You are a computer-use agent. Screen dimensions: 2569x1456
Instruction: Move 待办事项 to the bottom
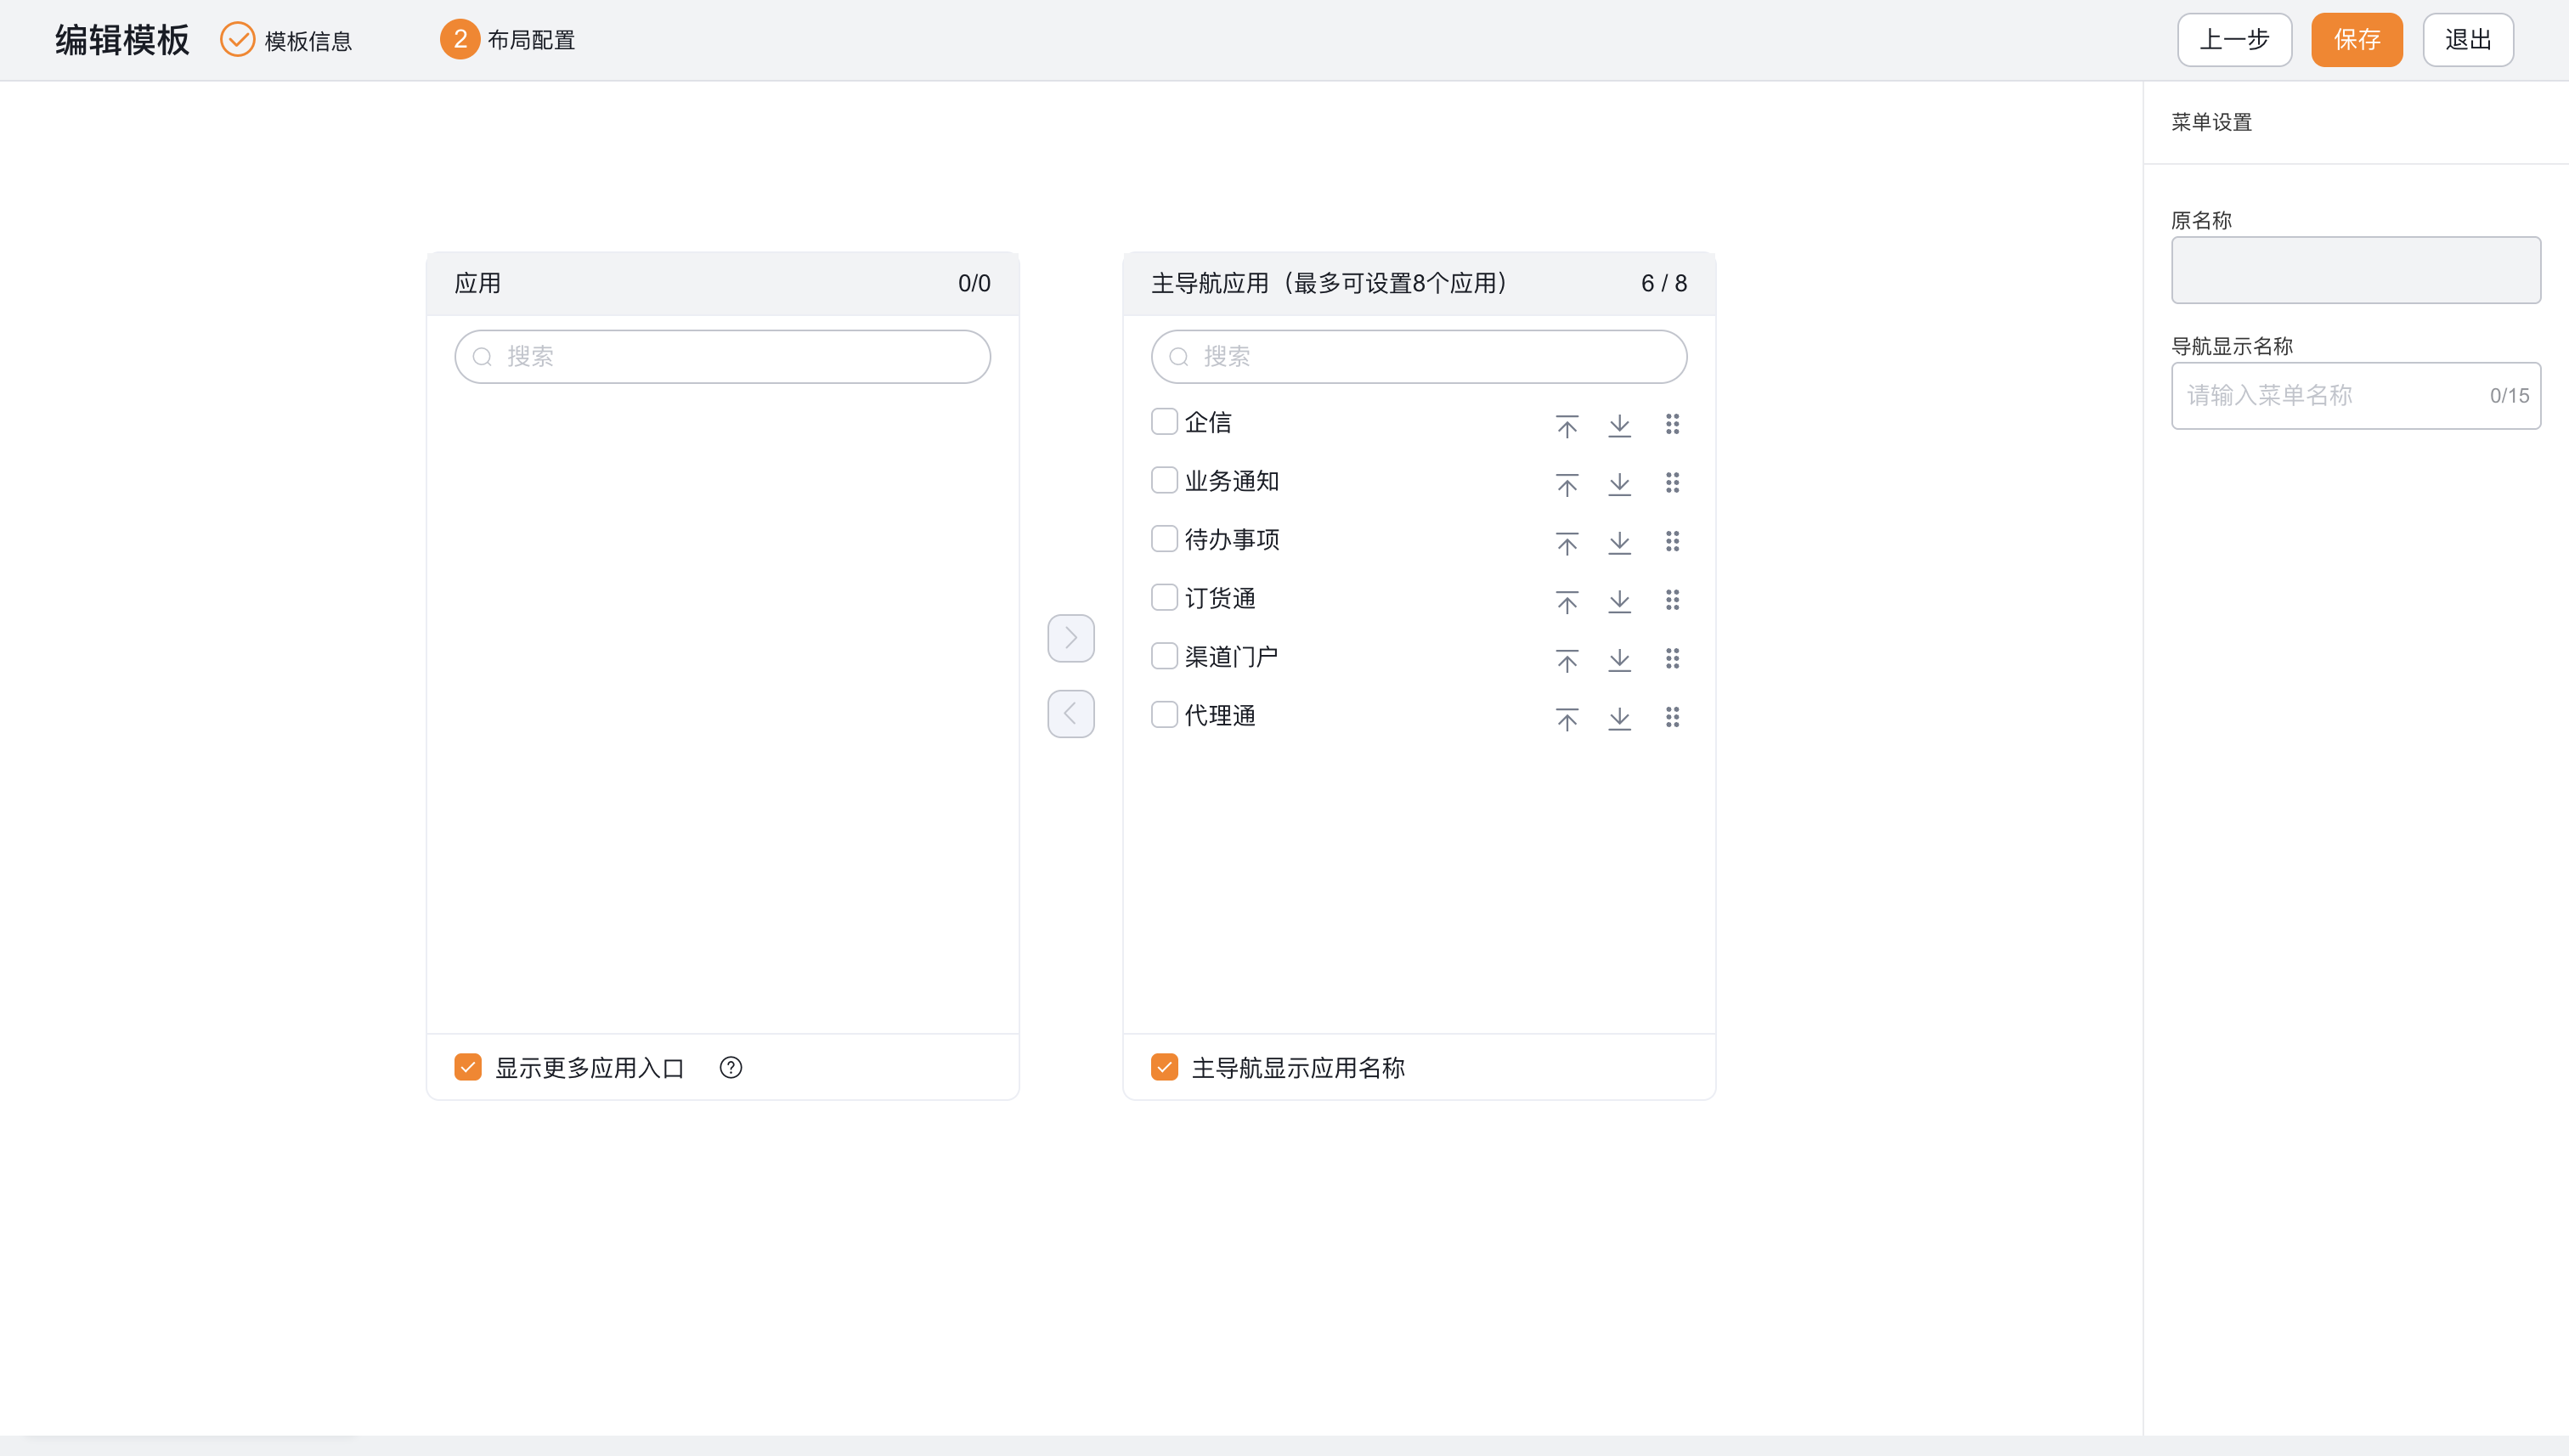pyautogui.click(x=1619, y=543)
